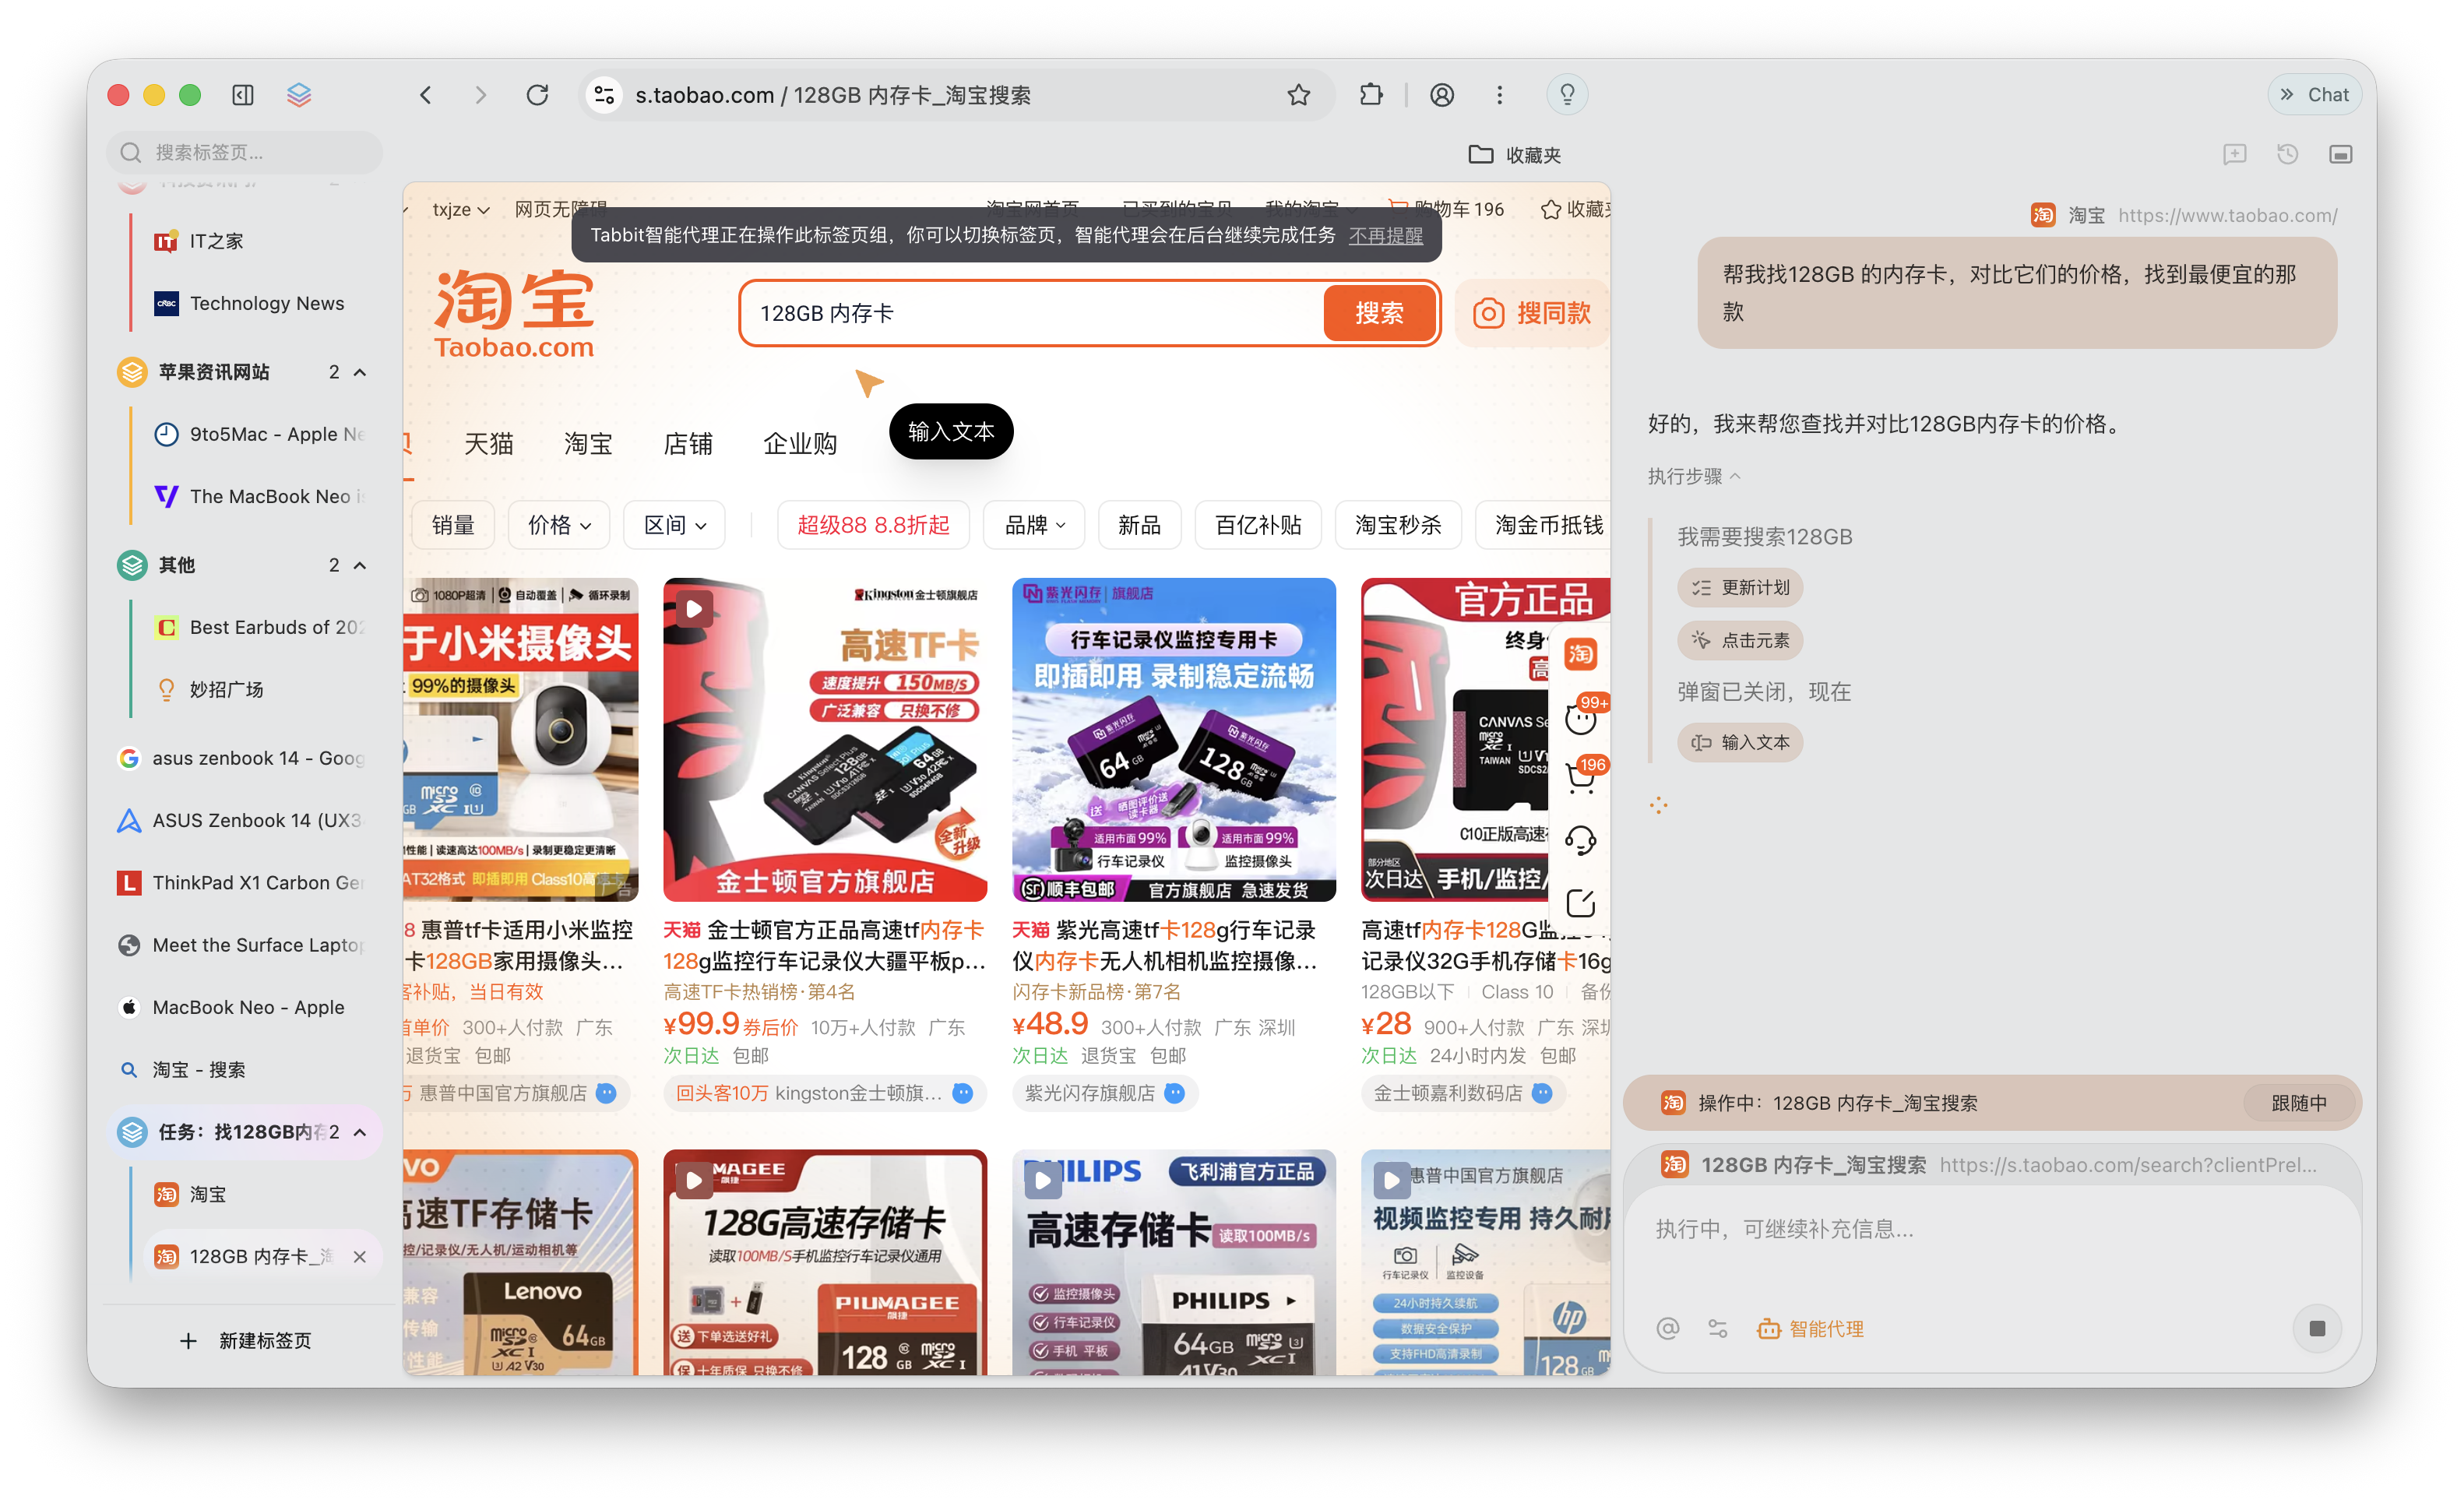Image resolution: width=2464 pixels, height=1503 pixels.
Task: Start a new chat in the sidebar panel
Action: pyautogui.click(x=2236, y=154)
